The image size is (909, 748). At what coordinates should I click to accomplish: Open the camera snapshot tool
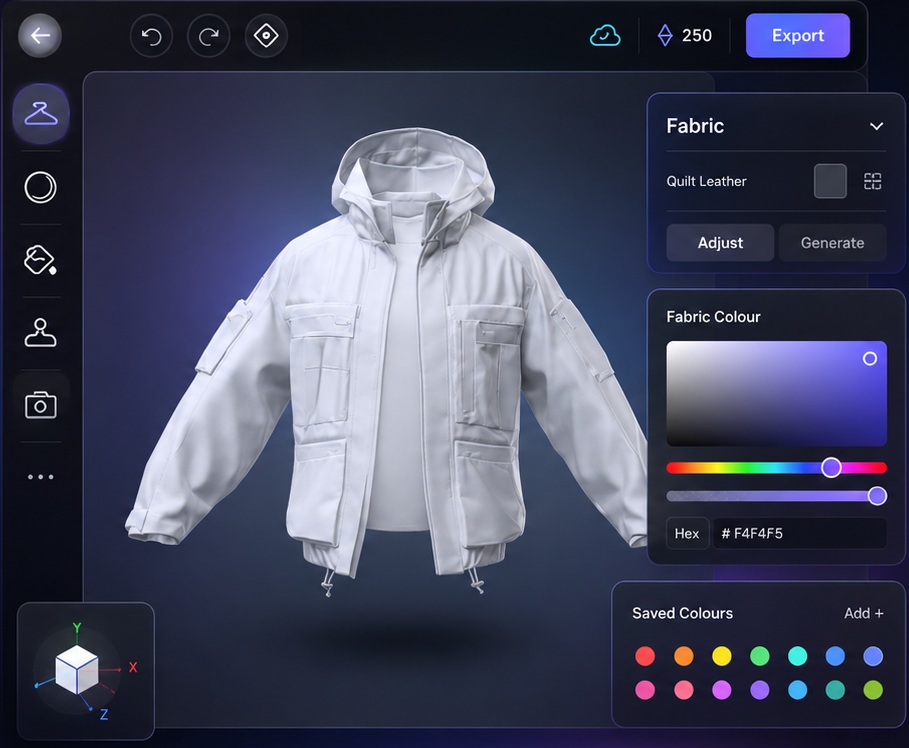(41, 405)
